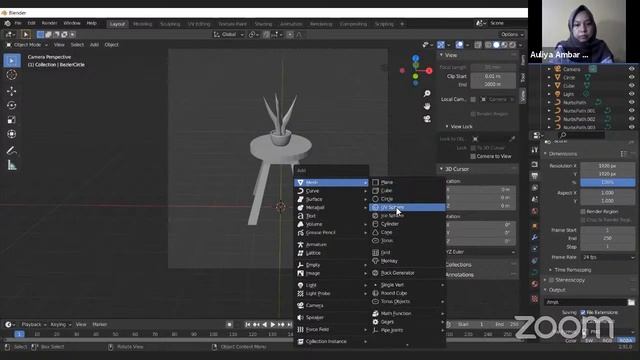Add a Monkey mesh
The width and height of the screenshot is (640, 360).
407,260
